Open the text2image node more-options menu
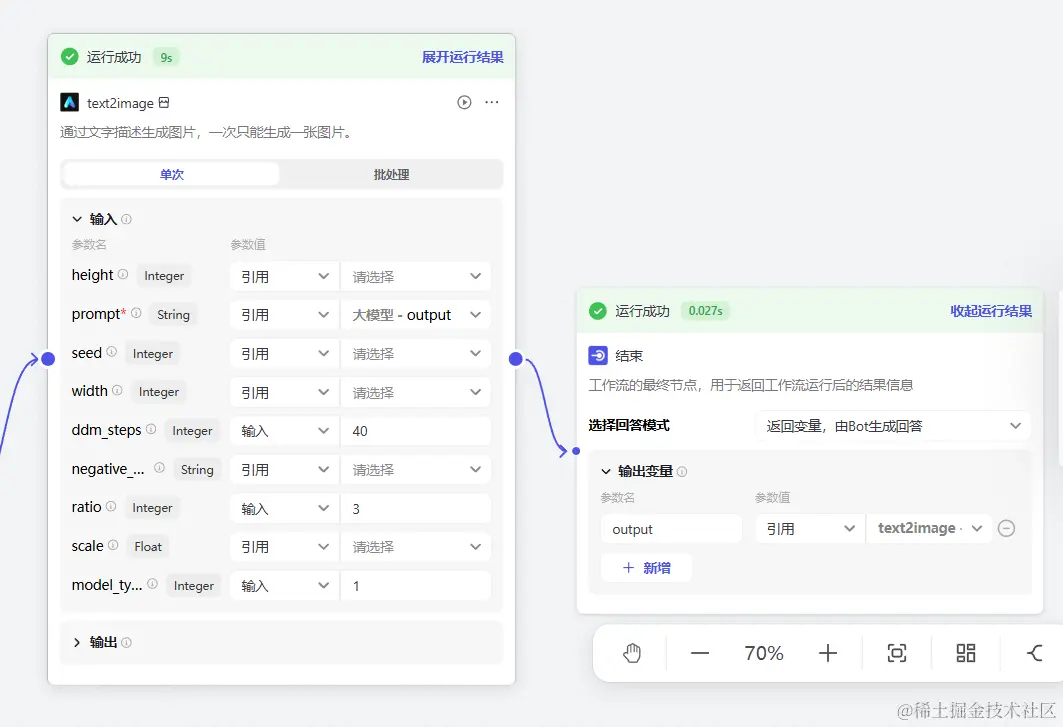This screenshot has width=1063, height=727. coord(492,102)
